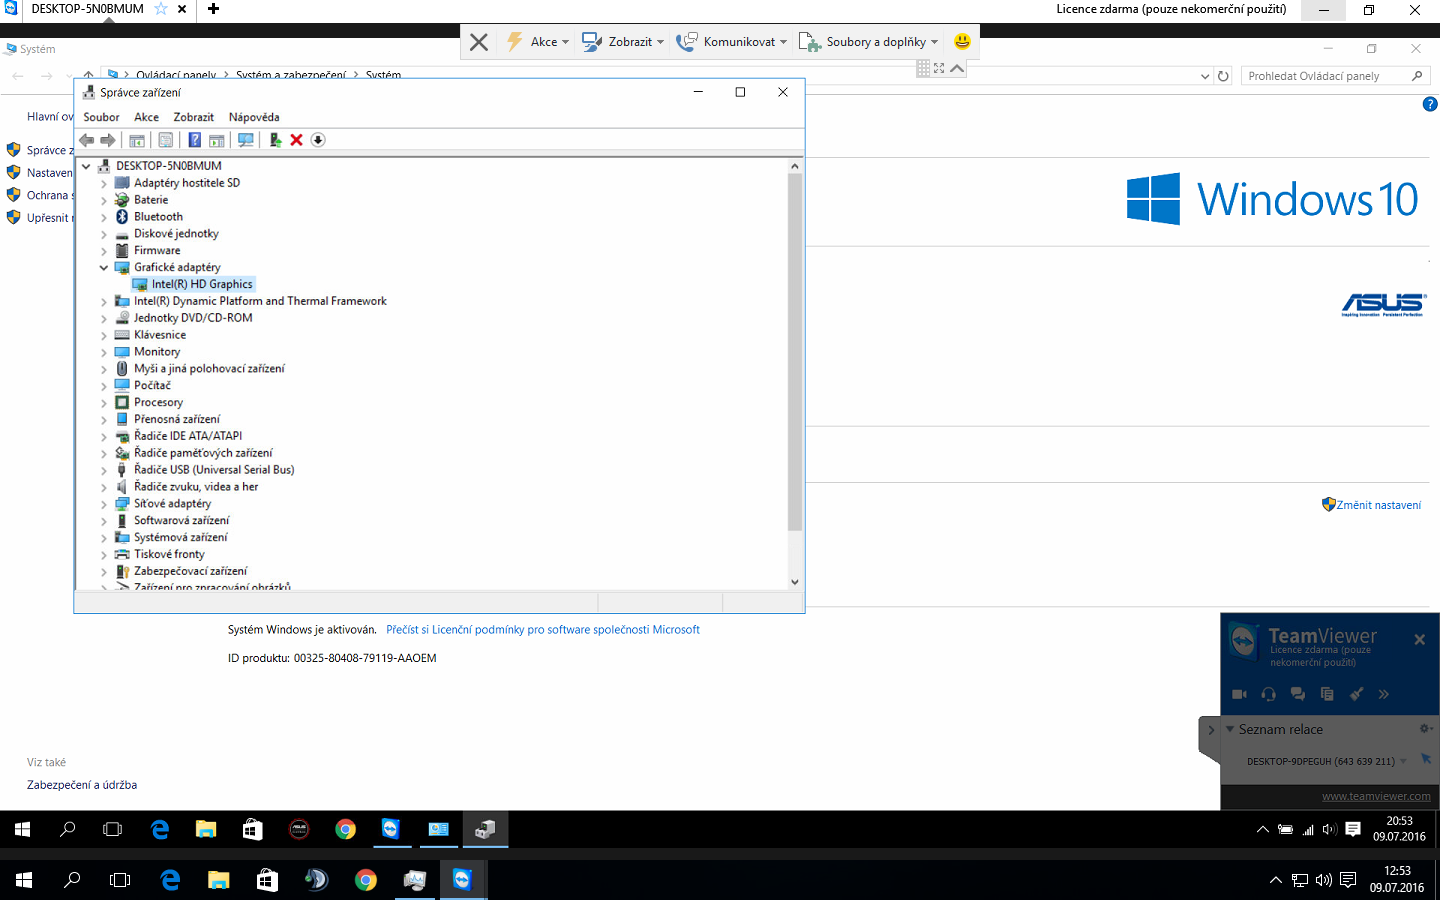Click the blue help icon in System window

pyautogui.click(x=1430, y=104)
